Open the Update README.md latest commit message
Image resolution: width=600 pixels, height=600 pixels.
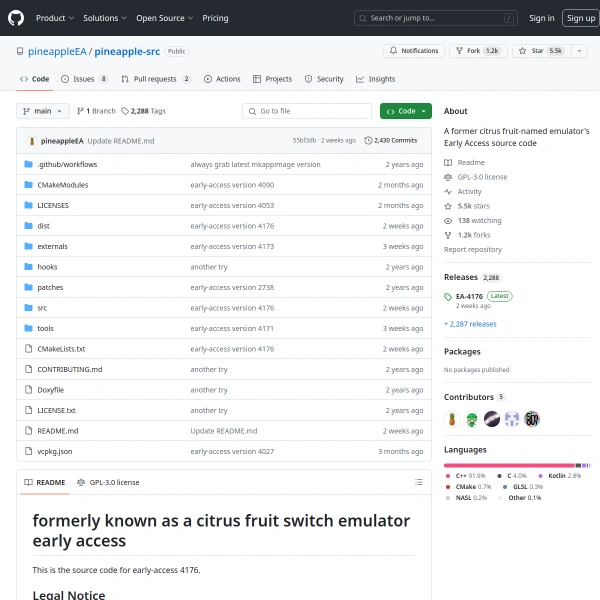tap(121, 141)
